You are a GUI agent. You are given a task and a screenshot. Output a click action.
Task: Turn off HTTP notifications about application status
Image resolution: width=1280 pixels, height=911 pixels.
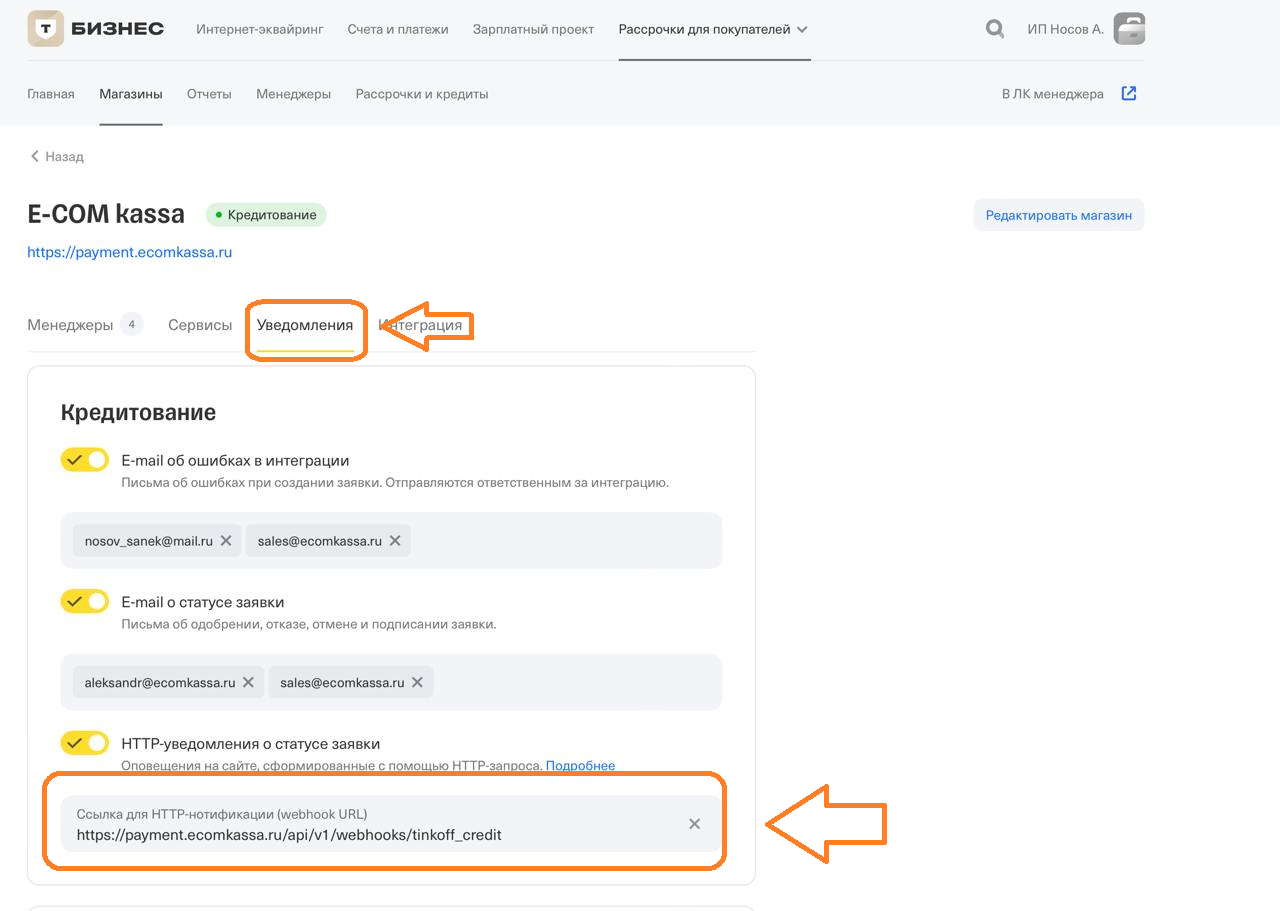pos(85,743)
